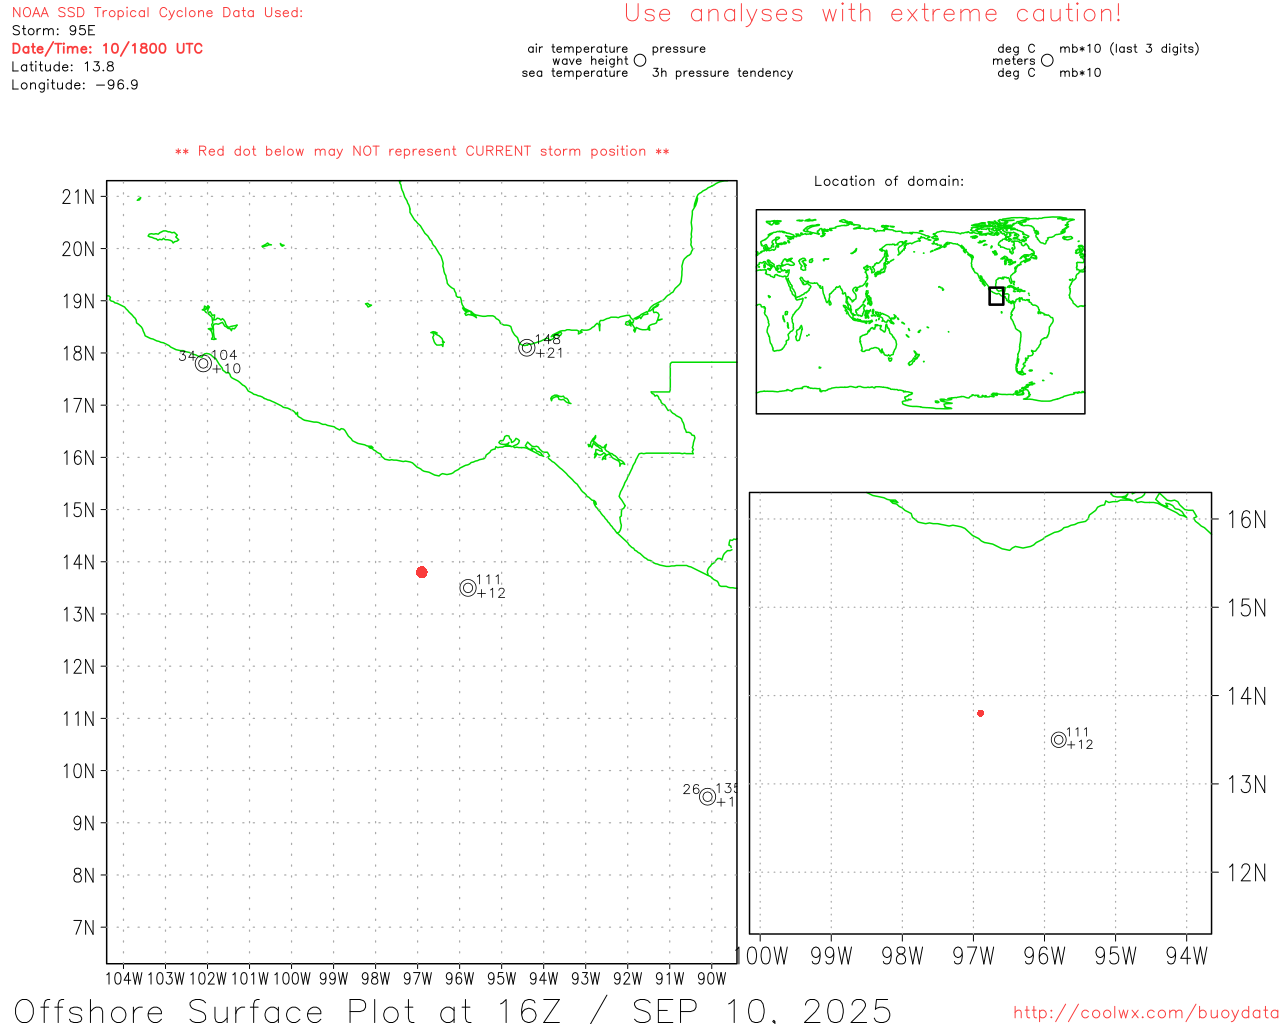
Task: Click the air temperature value '34'
Action: 187,356
